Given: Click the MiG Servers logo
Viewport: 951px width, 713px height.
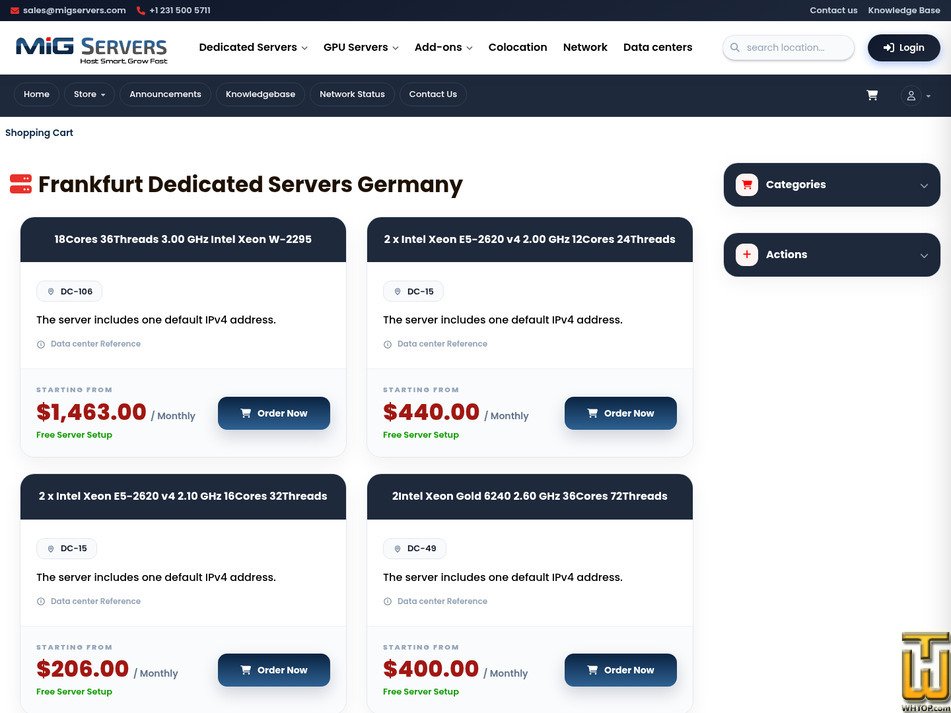Looking at the screenshot, I should pos(91,49).
